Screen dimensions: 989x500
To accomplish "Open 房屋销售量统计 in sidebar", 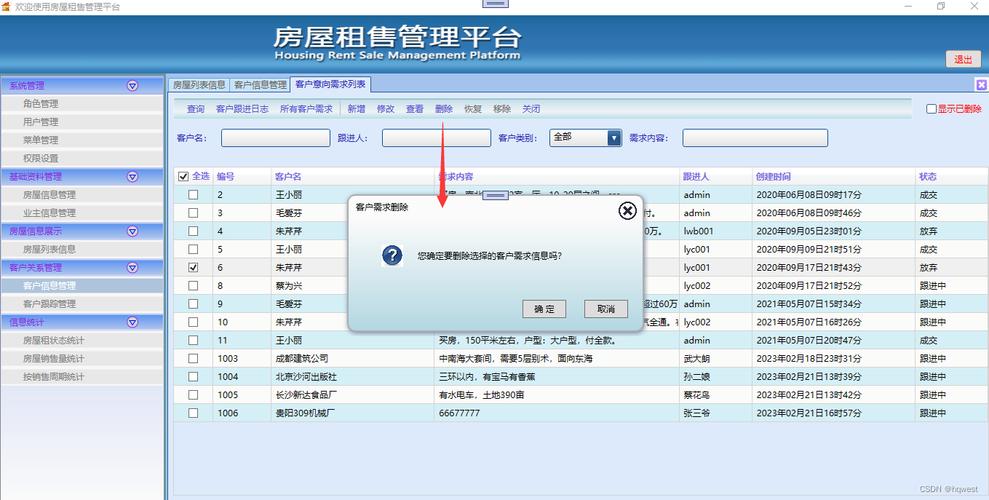I will click(54, 359).
